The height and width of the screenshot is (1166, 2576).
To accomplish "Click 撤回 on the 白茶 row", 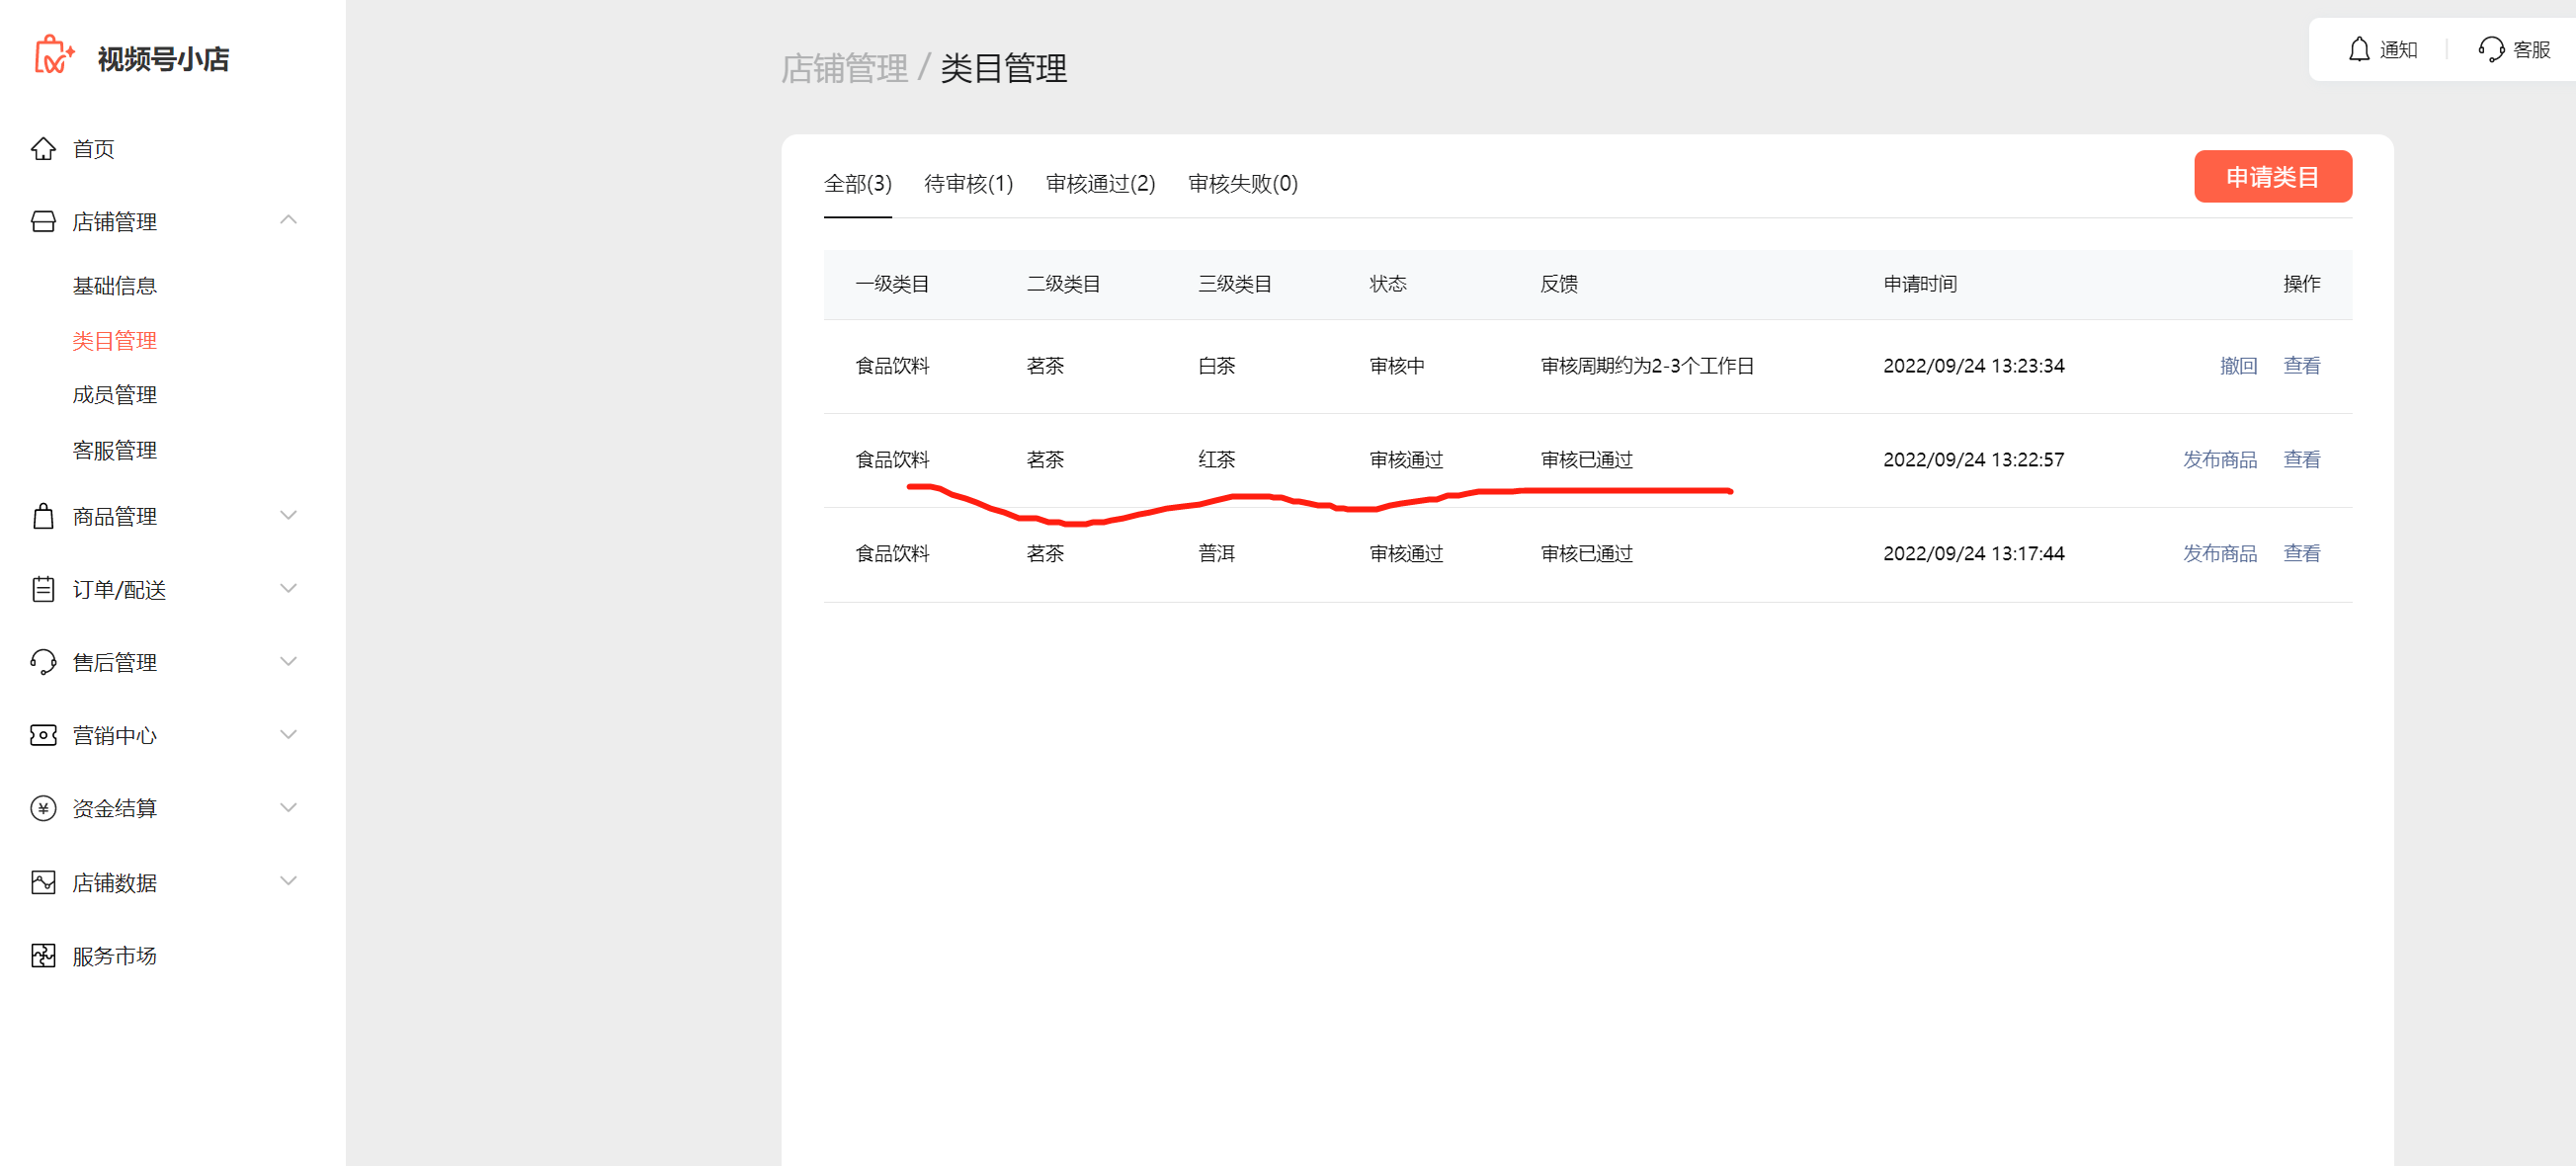I will 2237,366.
